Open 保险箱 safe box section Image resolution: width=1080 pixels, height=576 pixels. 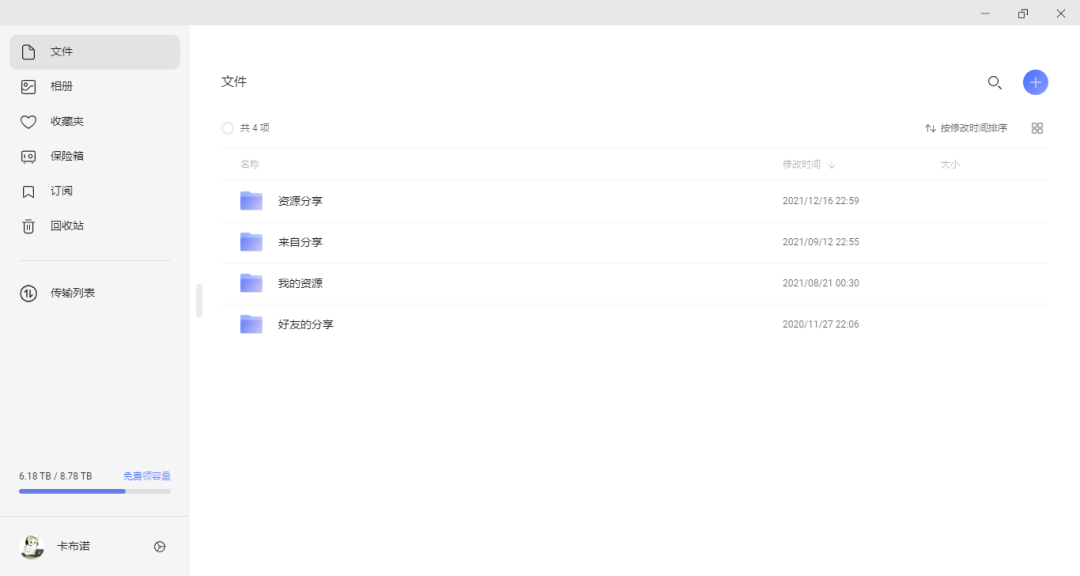(66, 156)
